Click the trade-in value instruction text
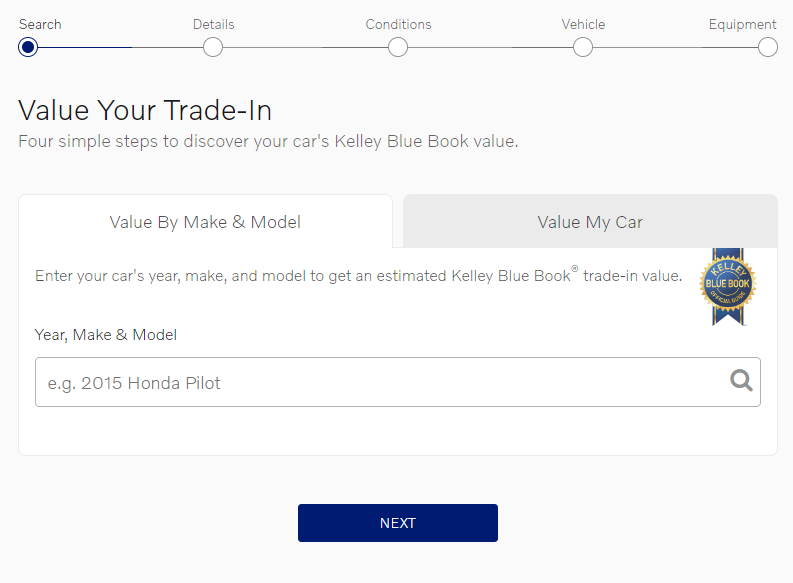Viewport: 793px width, 583px height. point(358,275)
